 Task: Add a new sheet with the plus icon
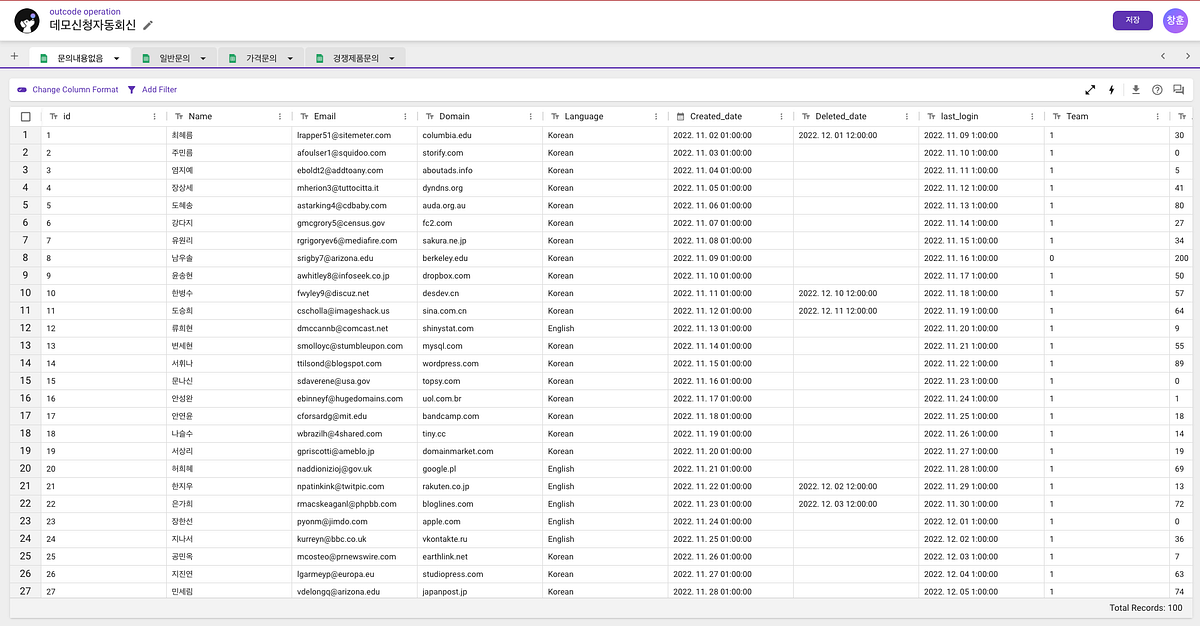pos(14,57)
